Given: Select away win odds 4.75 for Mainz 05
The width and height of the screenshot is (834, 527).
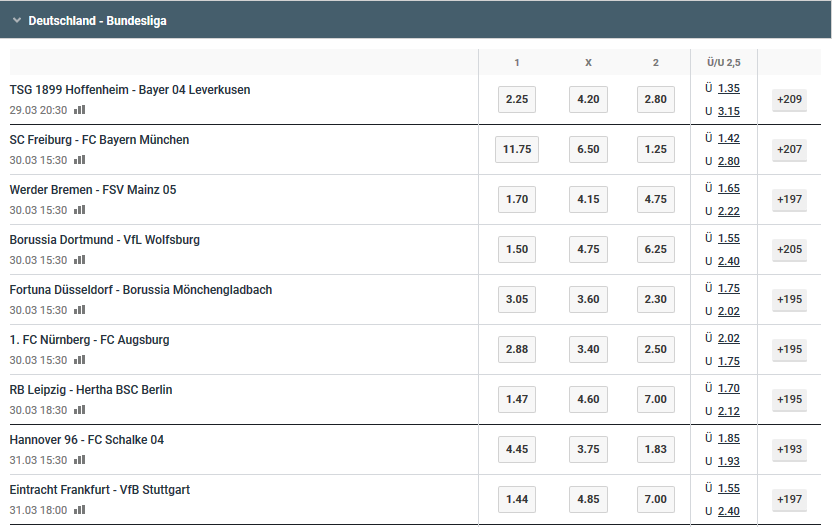Looking at the screenshot, I should [656, 199].
